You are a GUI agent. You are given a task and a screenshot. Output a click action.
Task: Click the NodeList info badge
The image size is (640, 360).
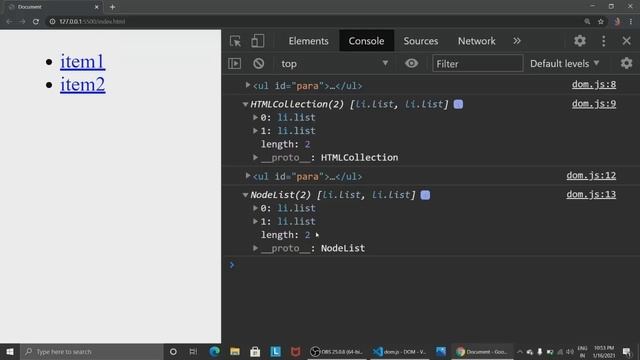coord(425,195)
